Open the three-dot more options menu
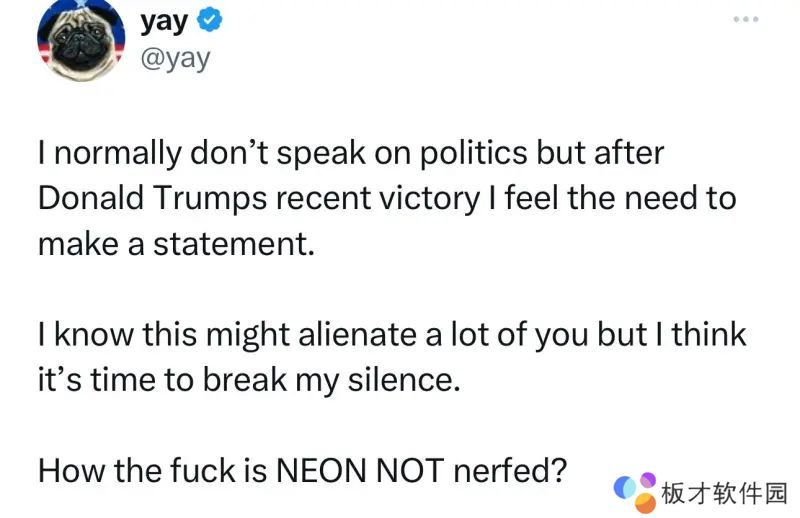Viewport: 800px width, 518px height. 746,19
